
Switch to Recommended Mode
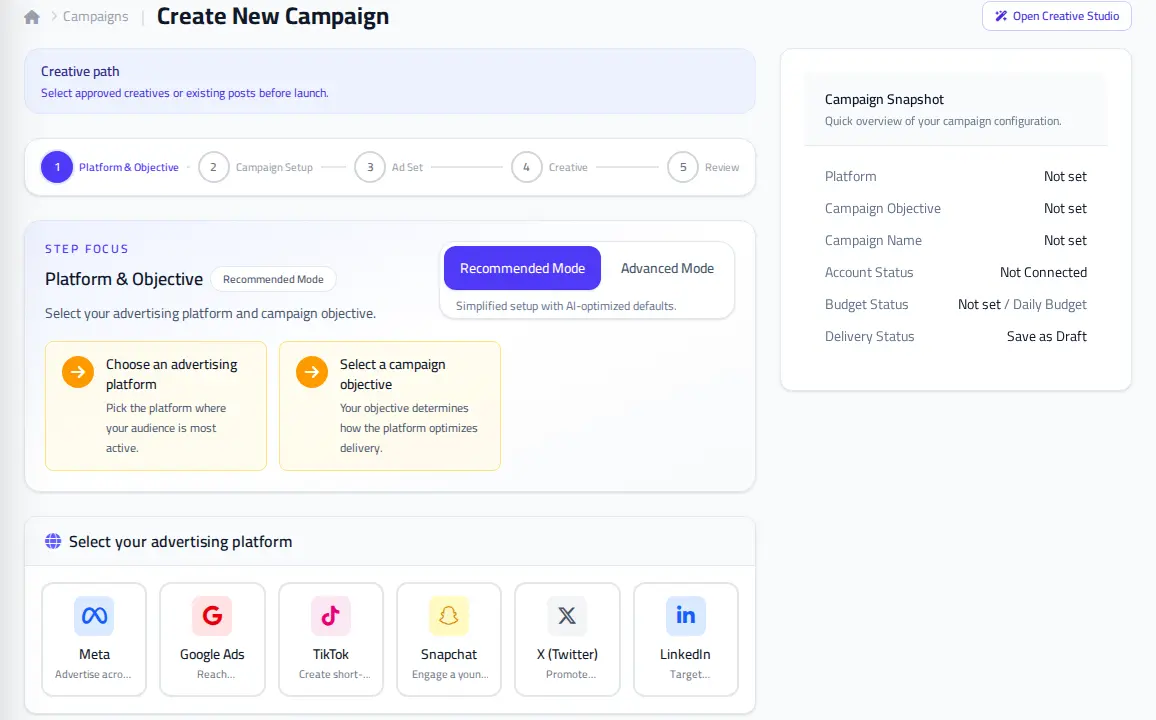point(522,268)
